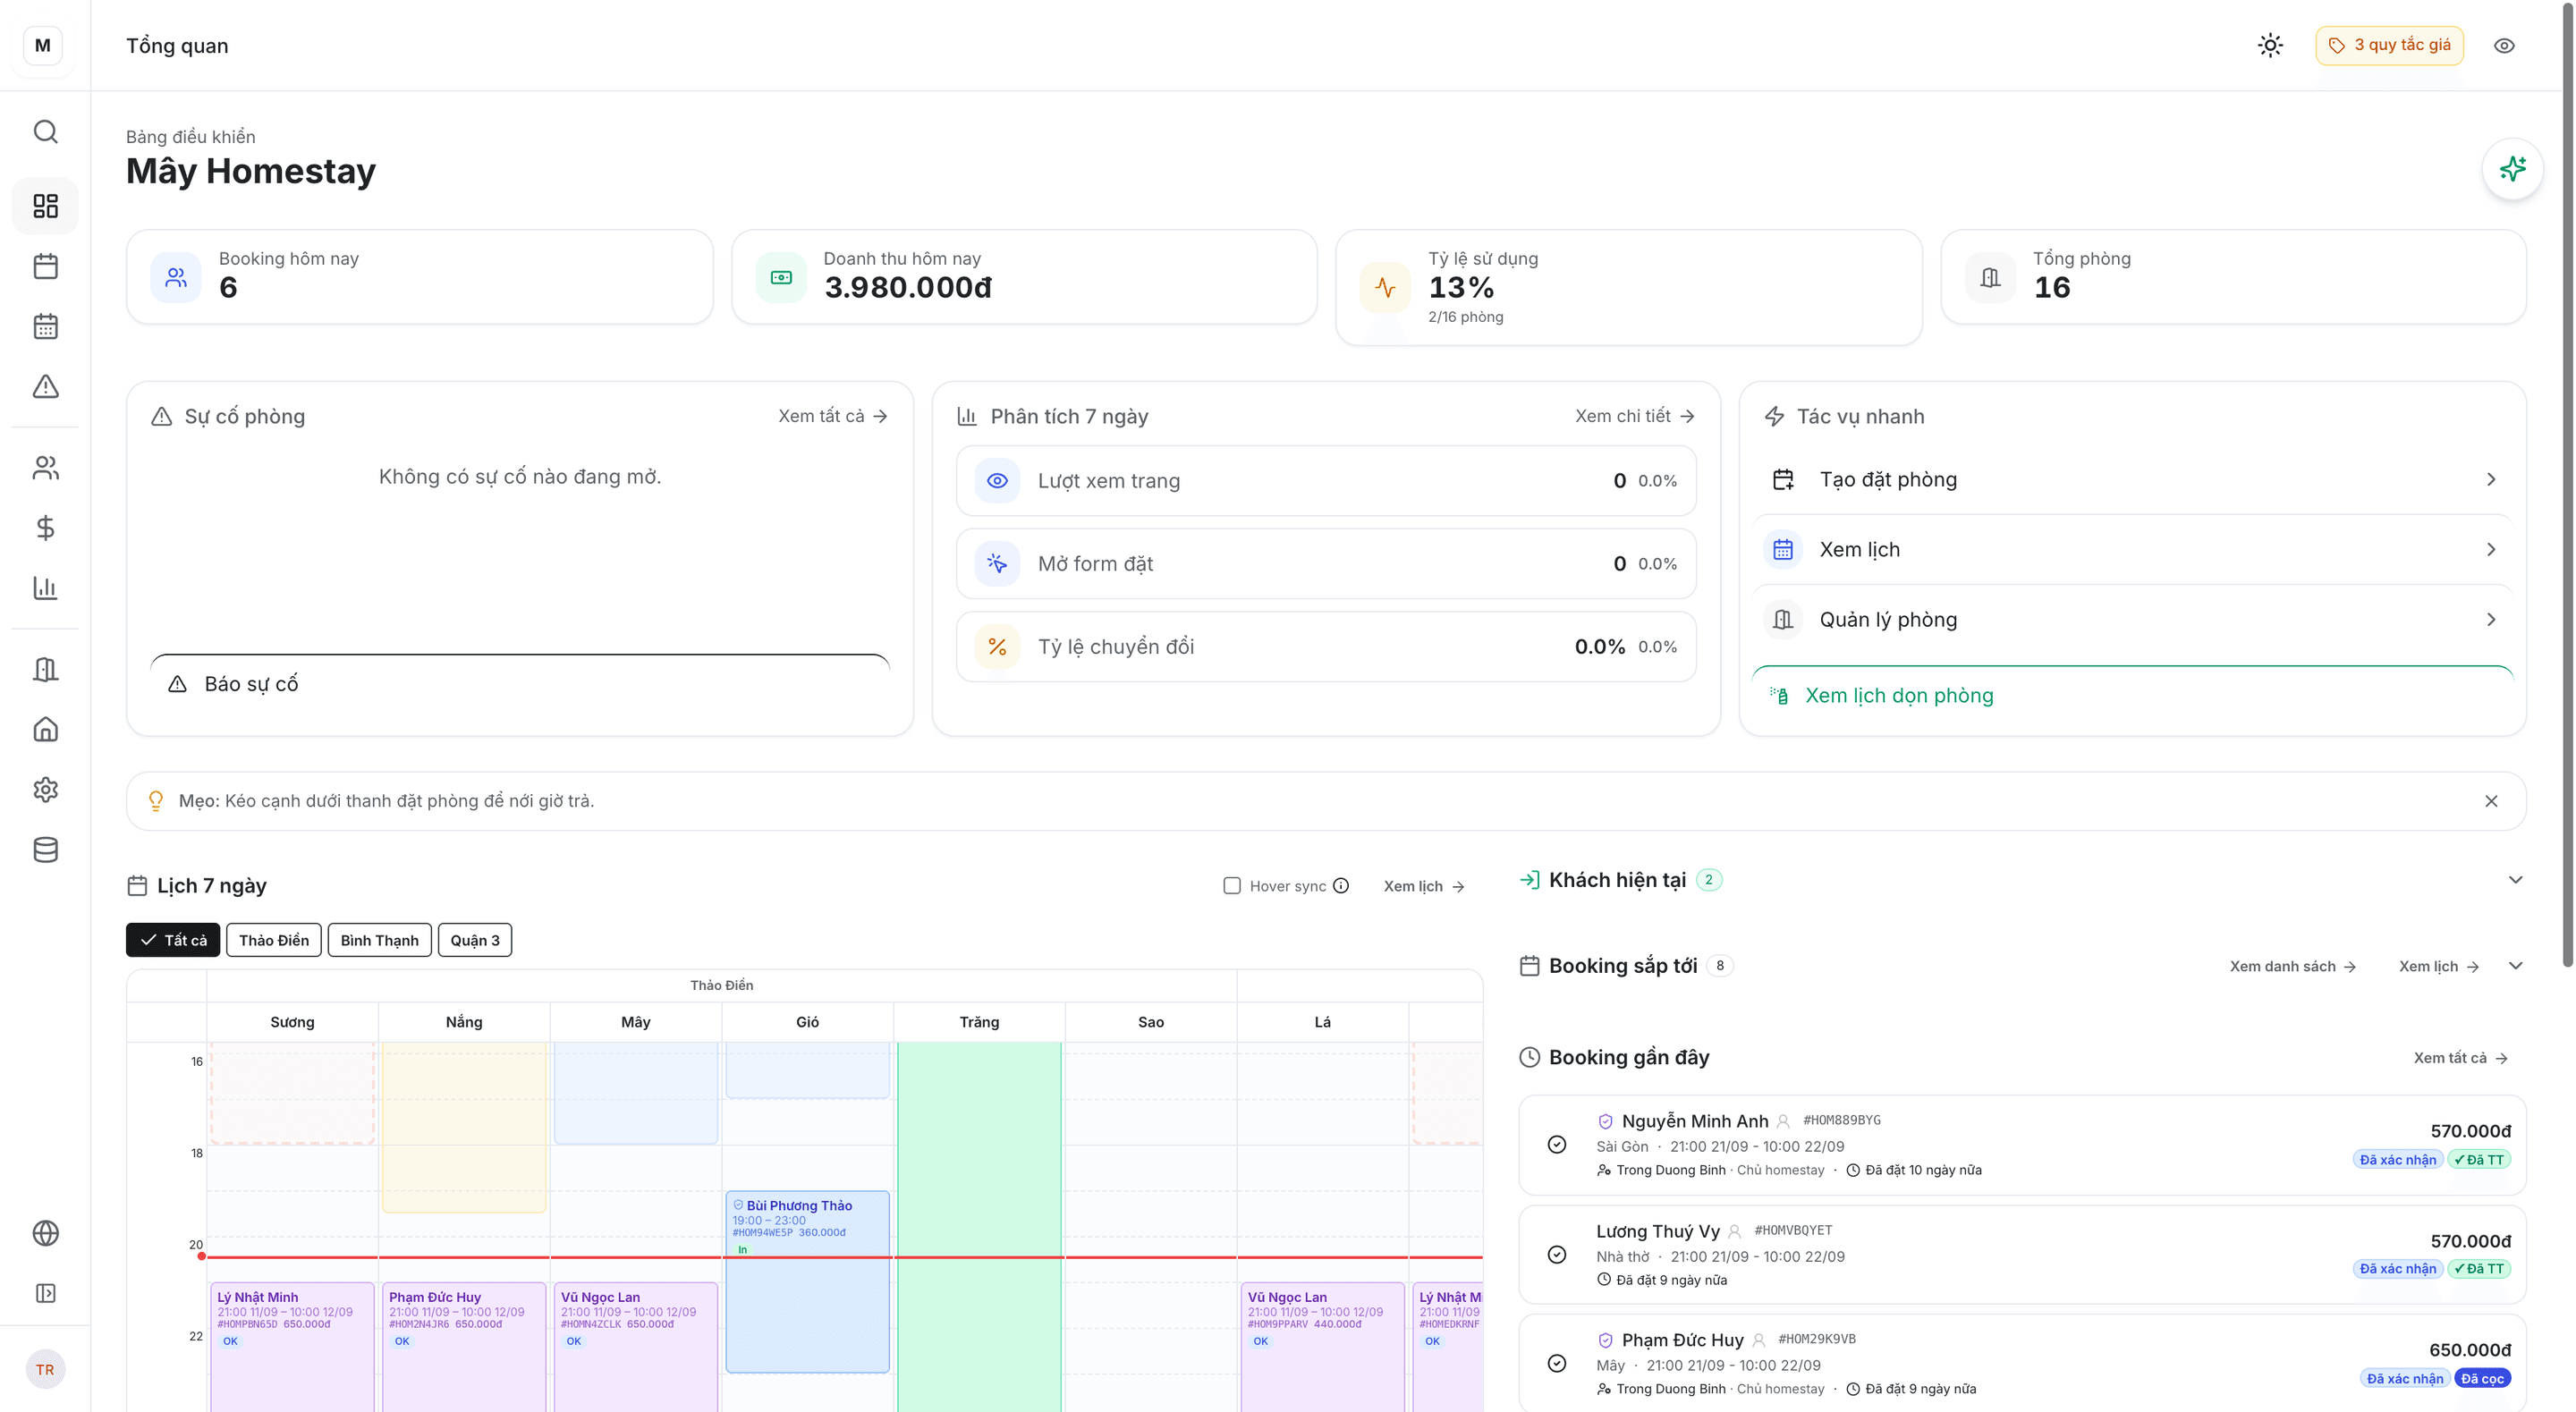Open Tạo đặt phòng quick action
This screenshot has height=1412, width=2576.
(2132, 480)
